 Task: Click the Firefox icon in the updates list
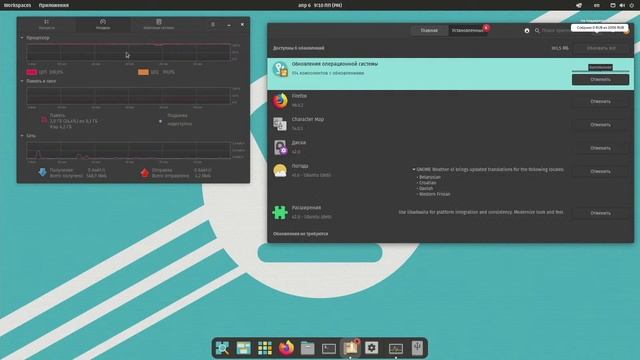pyautogui.click(x=280, y=101)
